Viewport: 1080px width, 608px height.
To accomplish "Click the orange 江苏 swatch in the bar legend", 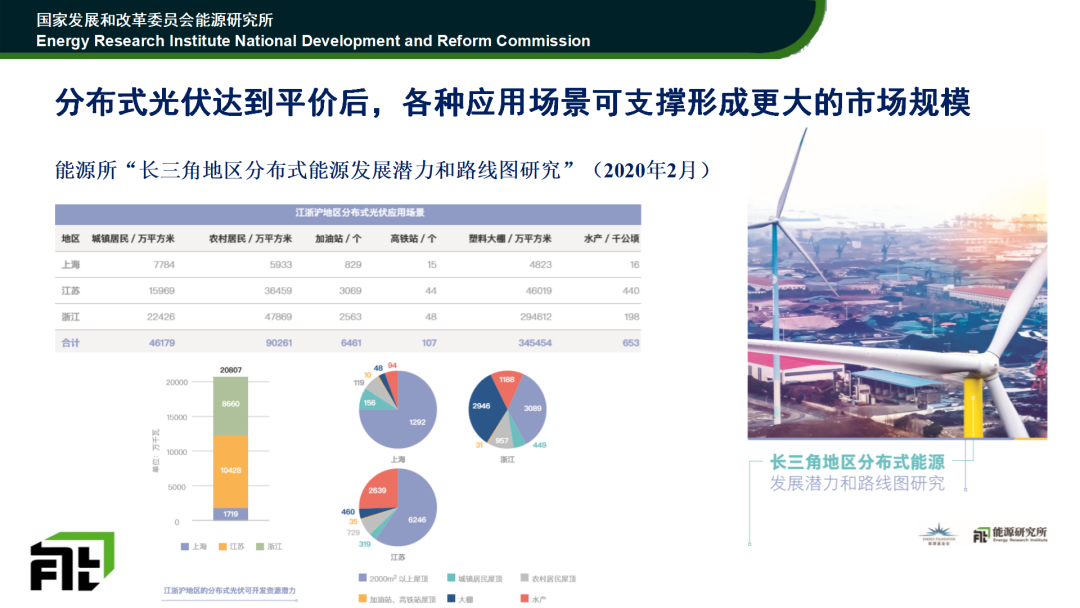I will [222, 547].
